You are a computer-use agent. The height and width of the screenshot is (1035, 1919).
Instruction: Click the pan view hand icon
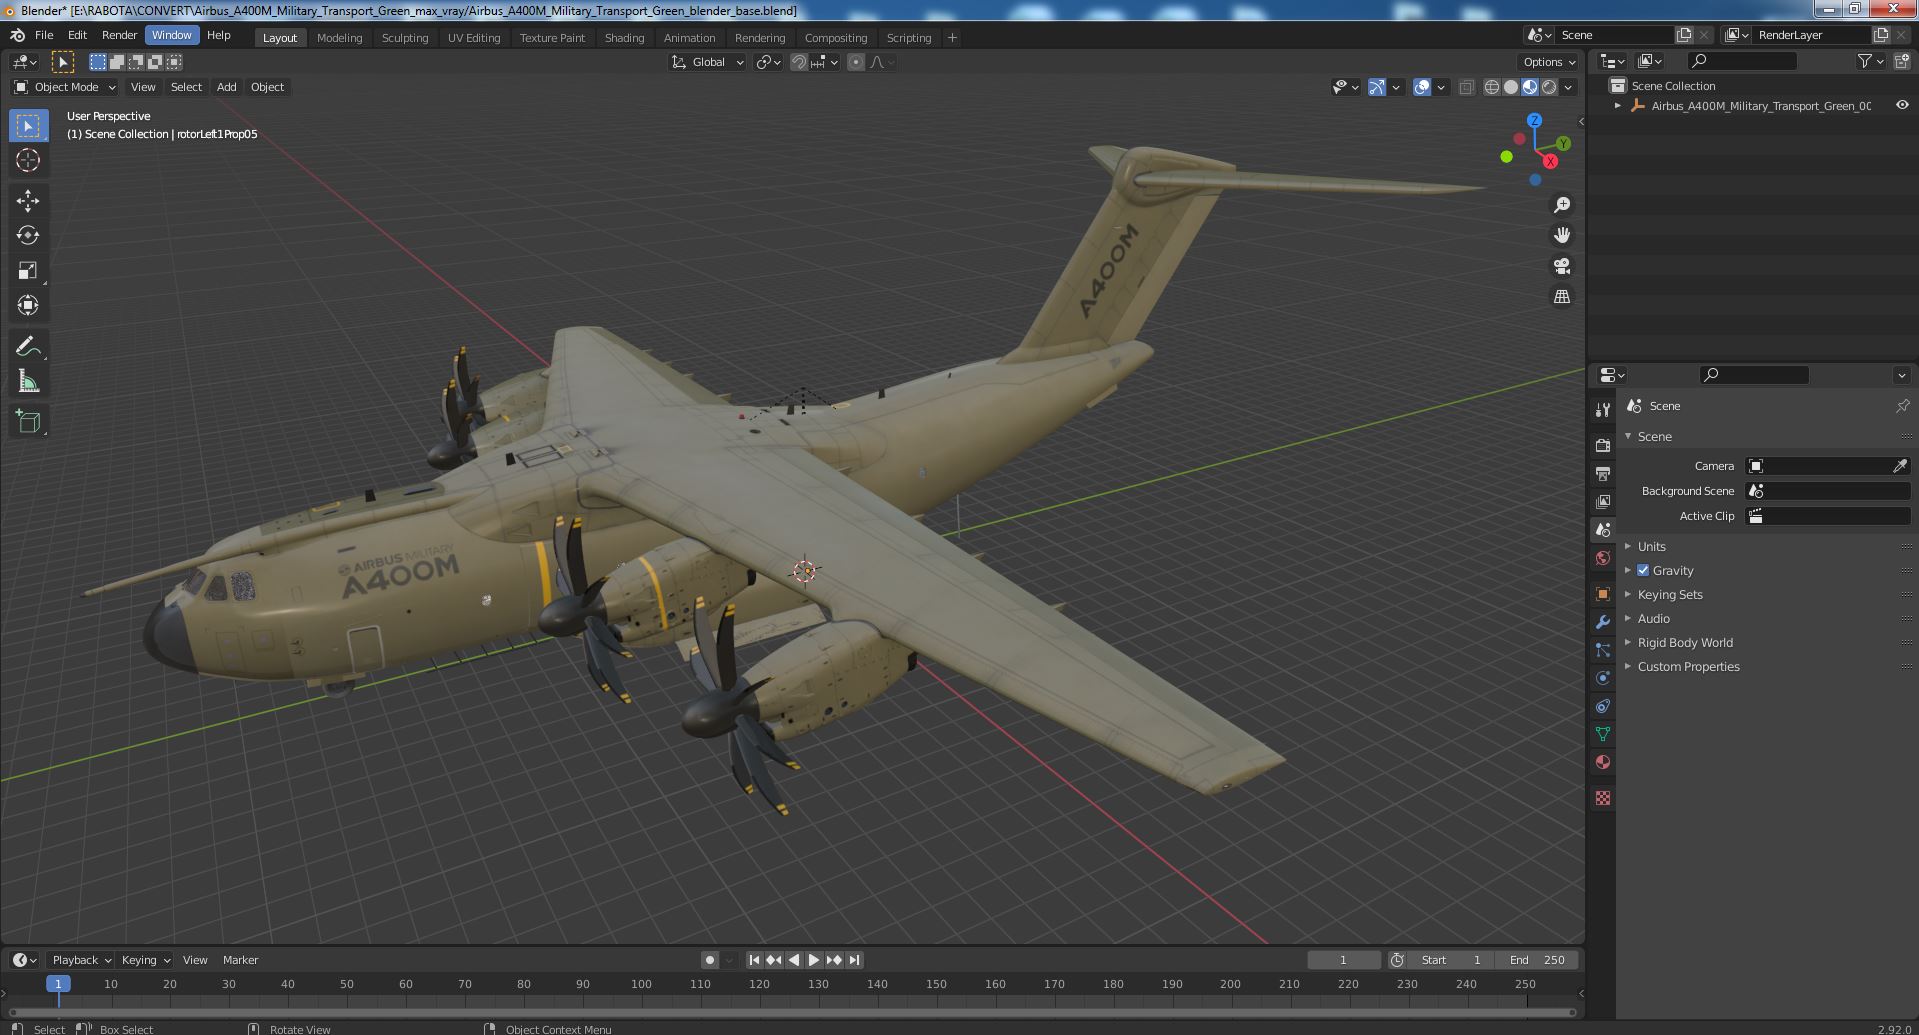1561,235
